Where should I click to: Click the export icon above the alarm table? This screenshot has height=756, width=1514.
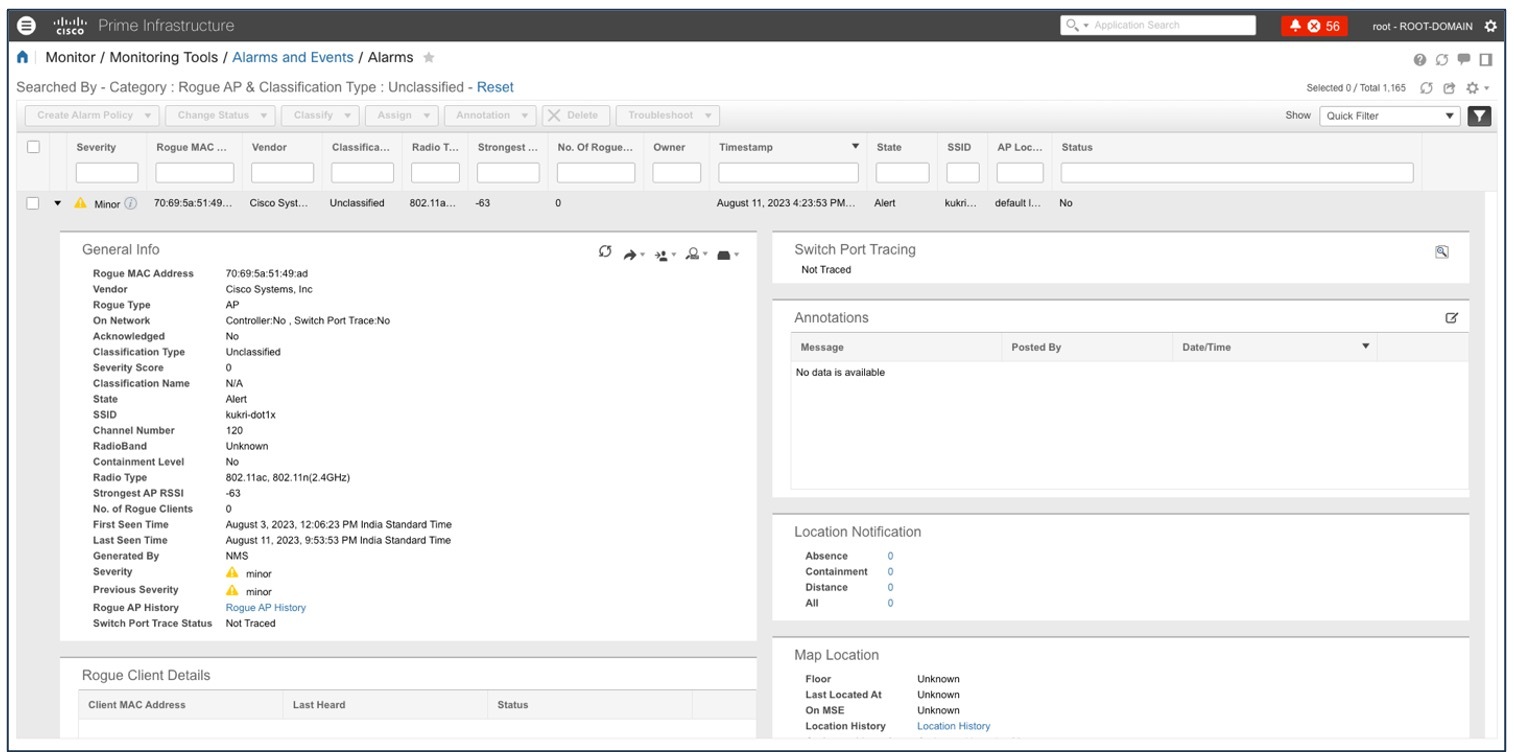click(1448, 88)
